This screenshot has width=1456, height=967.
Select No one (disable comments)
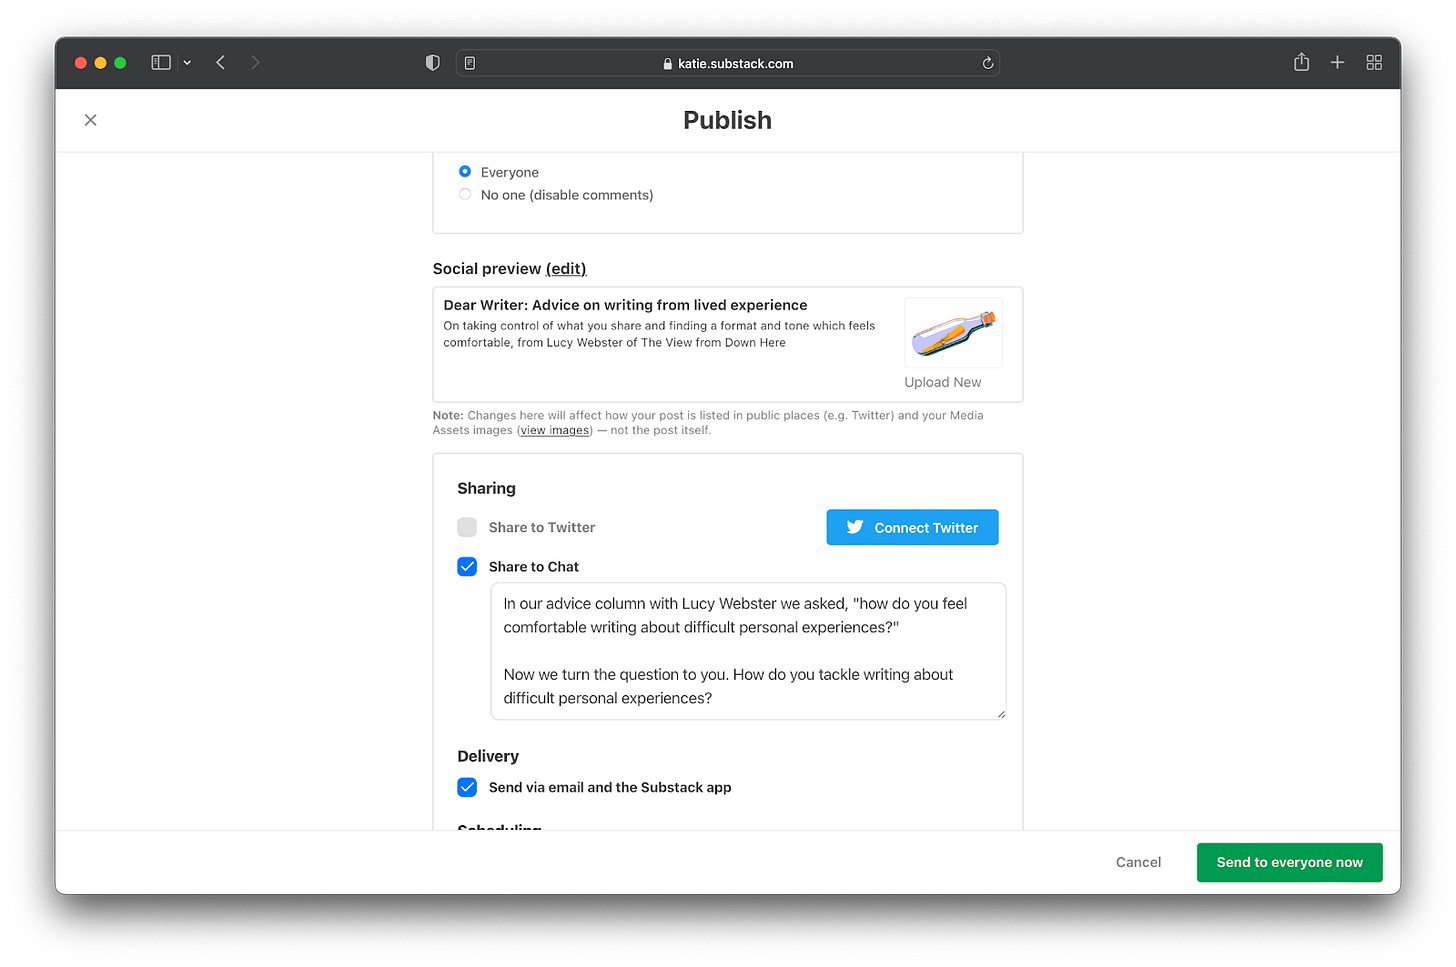[464, 193]
